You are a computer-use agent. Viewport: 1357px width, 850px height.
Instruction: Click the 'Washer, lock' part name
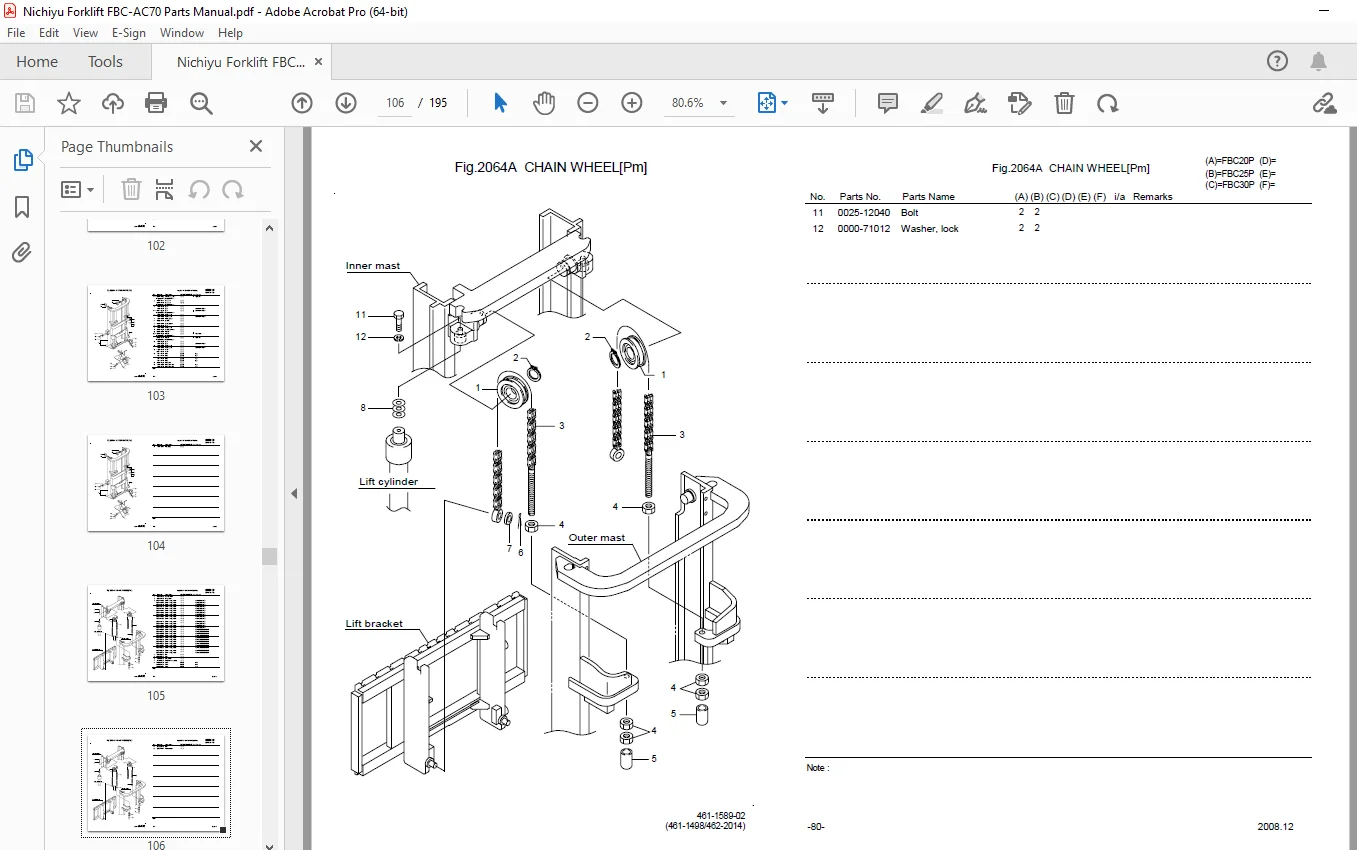pyautogui.click(x=930, y=229)
